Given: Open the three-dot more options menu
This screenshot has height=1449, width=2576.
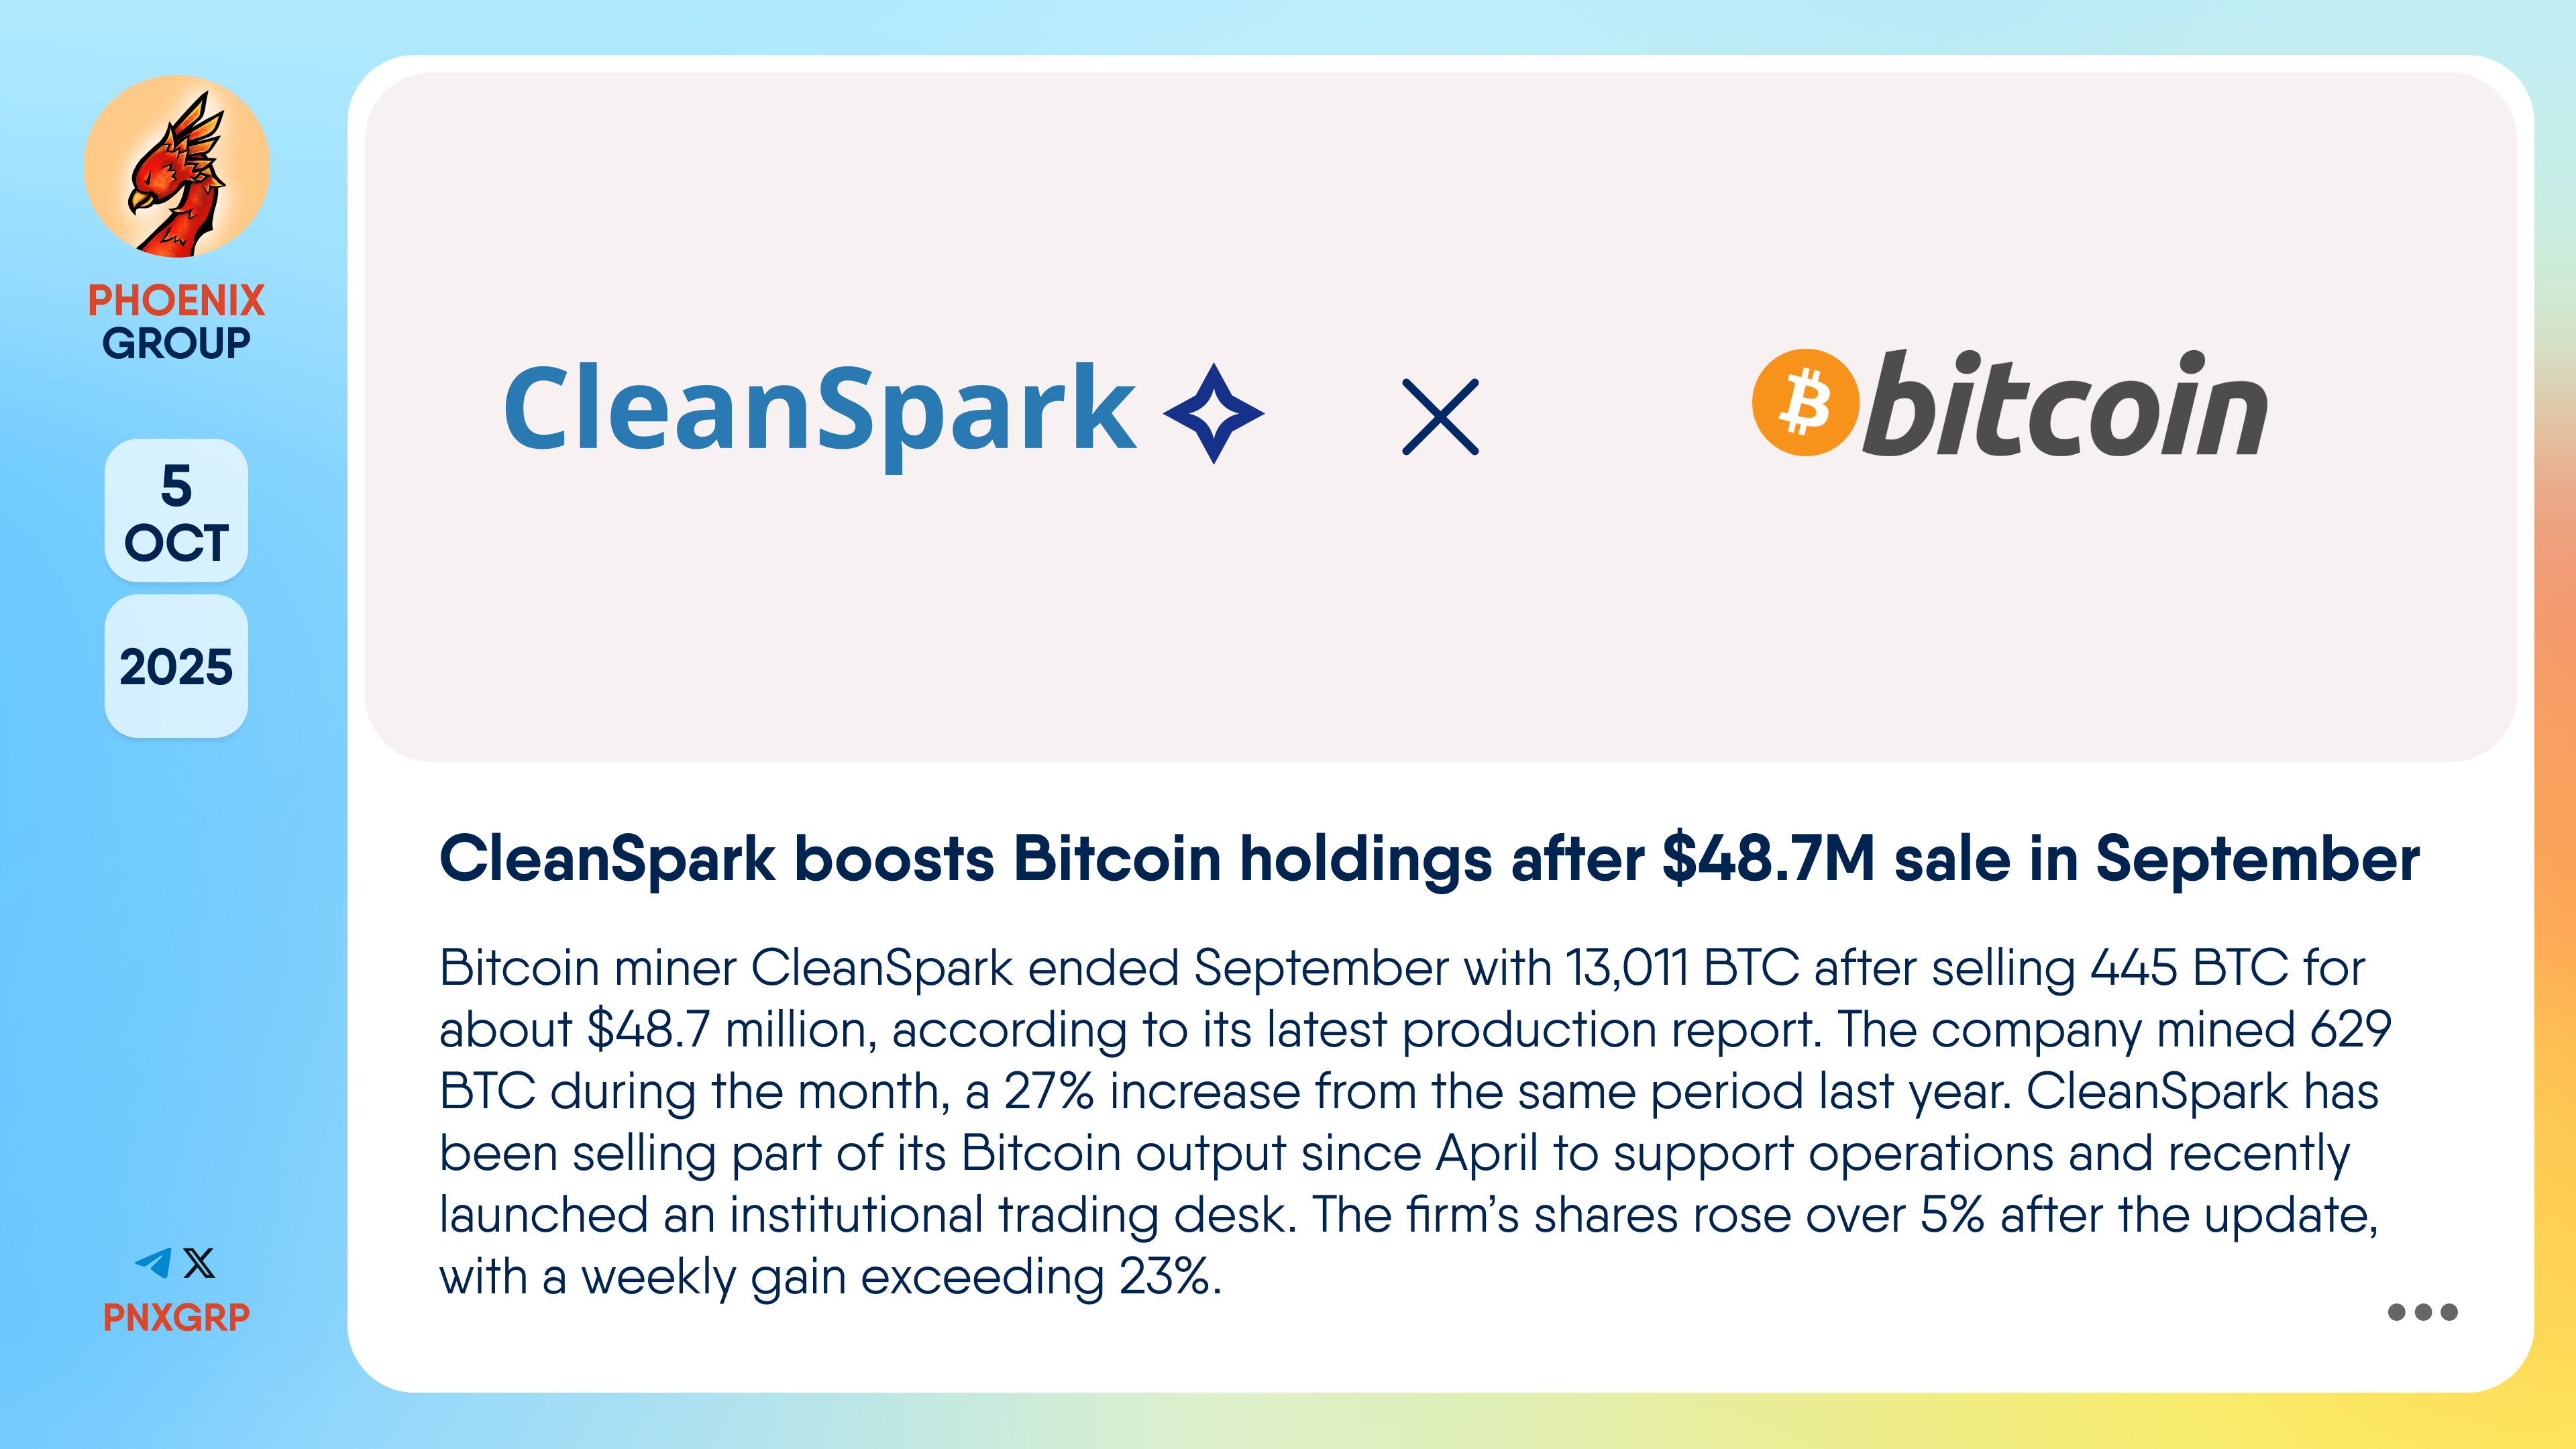Looking at the screenshot, I should (x=2422, y=1312).
